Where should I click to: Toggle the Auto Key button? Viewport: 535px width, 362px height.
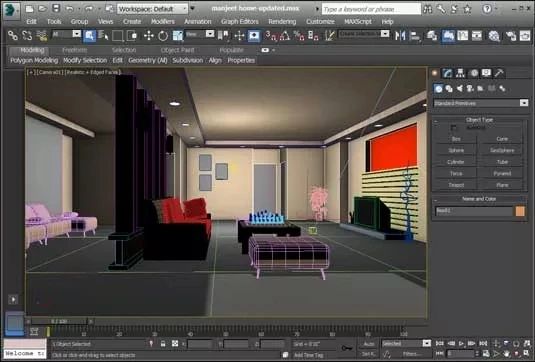(x=369, y=344)
